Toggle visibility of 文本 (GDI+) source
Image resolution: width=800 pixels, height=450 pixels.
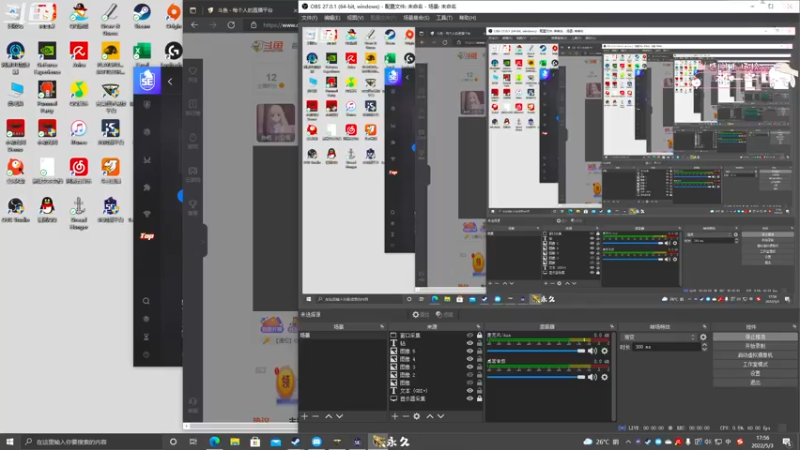pos(470,390)
